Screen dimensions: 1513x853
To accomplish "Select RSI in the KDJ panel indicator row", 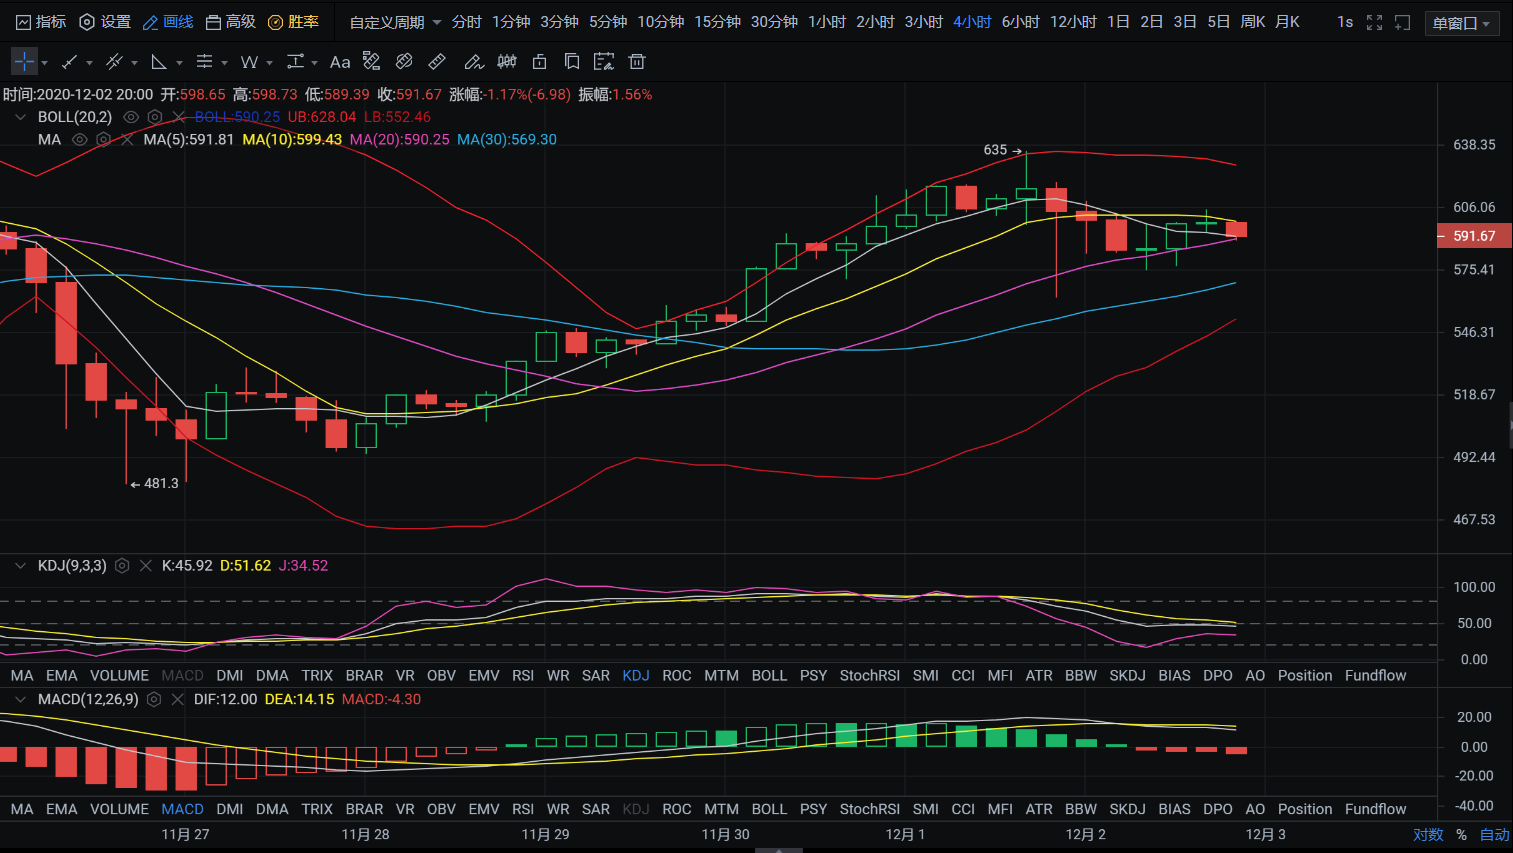I will 523,676.
